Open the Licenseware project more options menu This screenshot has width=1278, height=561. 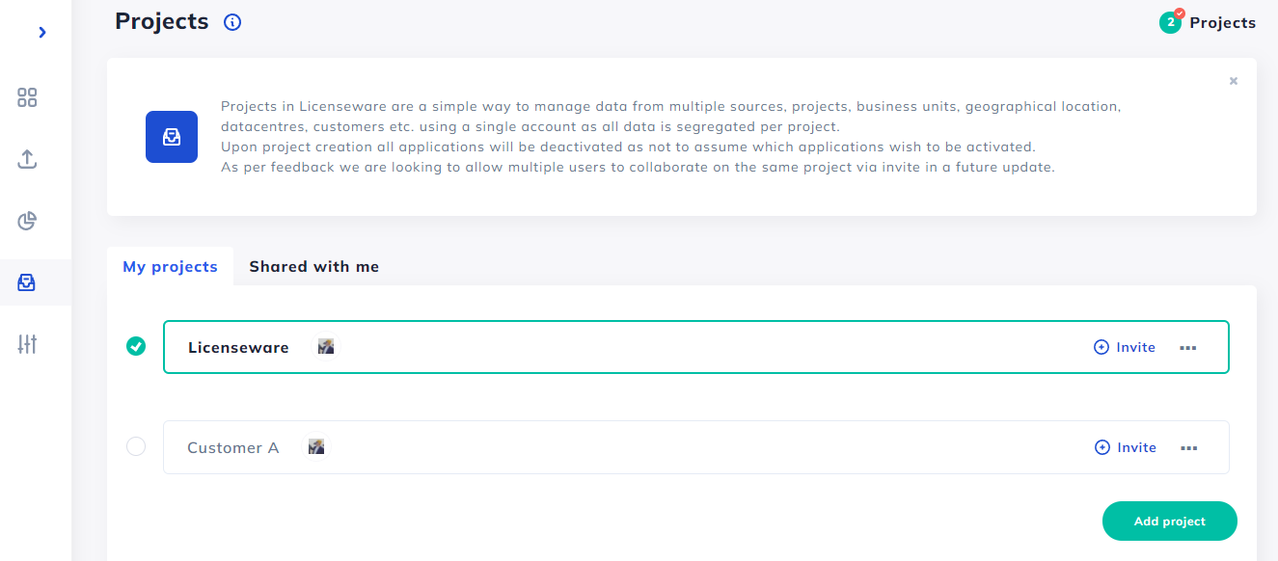click(1188, 347)
